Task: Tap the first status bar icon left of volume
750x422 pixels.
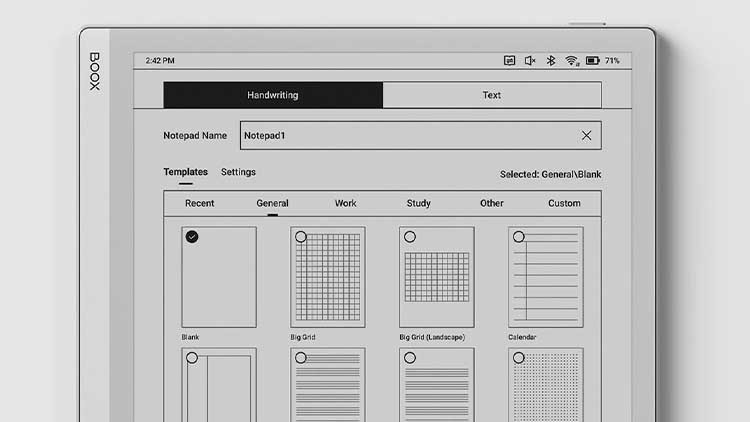Action: 510,61
